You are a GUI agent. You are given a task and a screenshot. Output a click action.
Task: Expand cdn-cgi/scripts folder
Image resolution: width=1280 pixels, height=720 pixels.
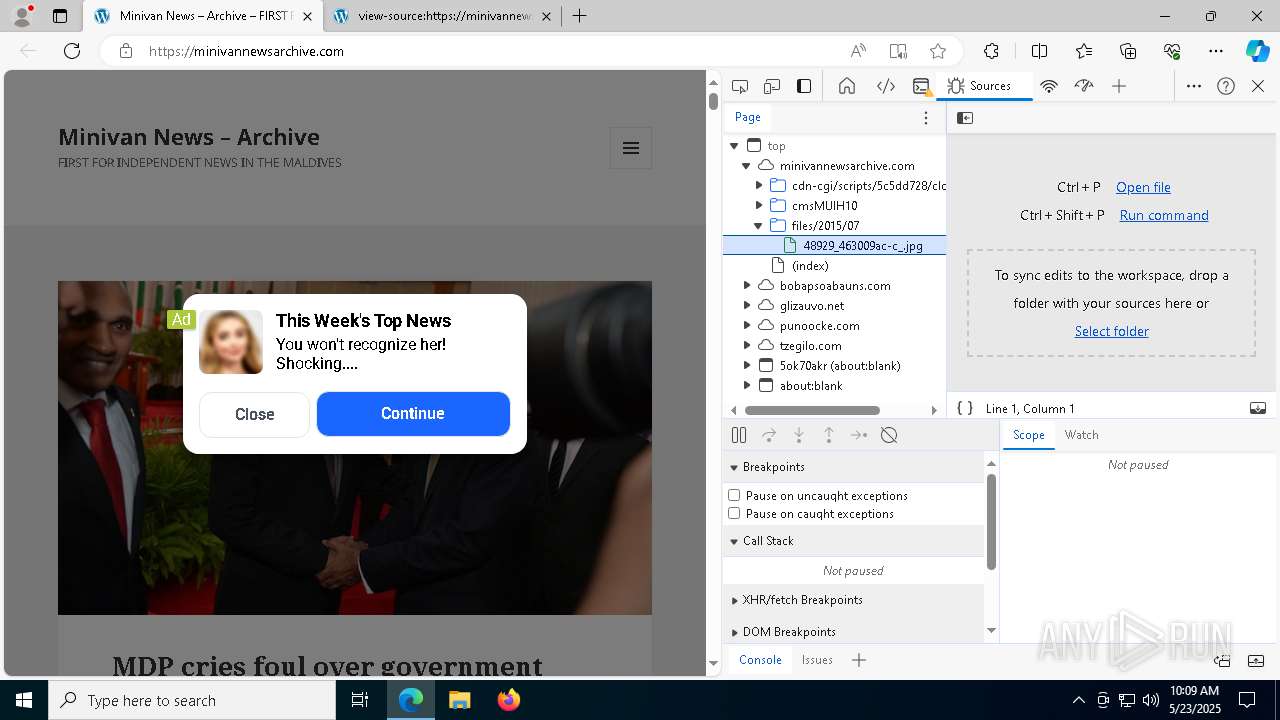[759, 186]
